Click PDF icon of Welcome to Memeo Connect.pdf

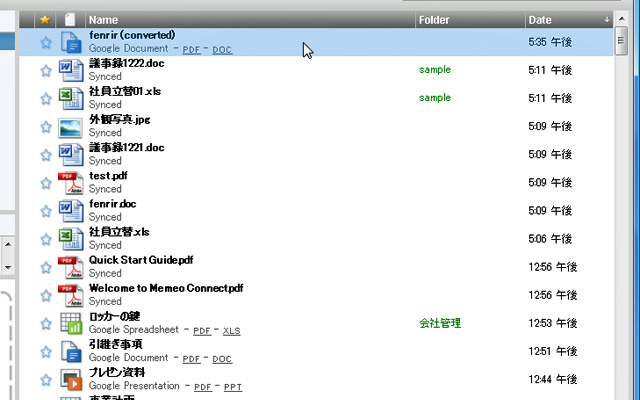[x=71, y=296]
